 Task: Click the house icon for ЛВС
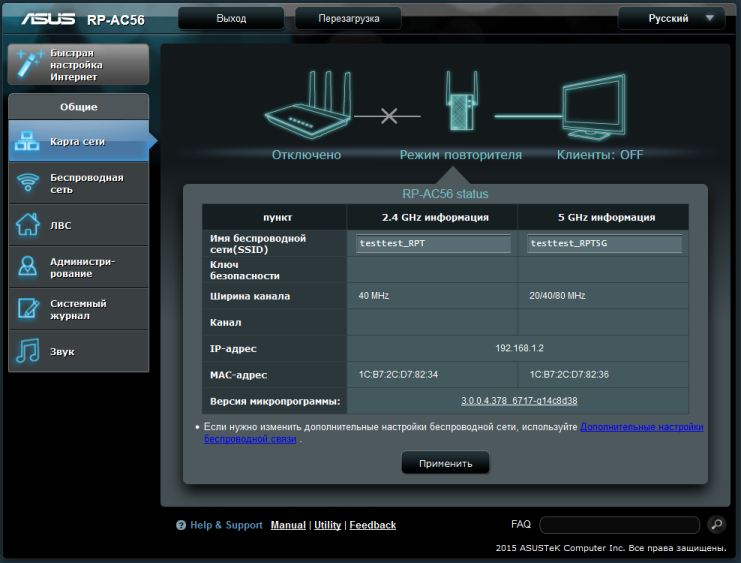[x=28, y=225]
